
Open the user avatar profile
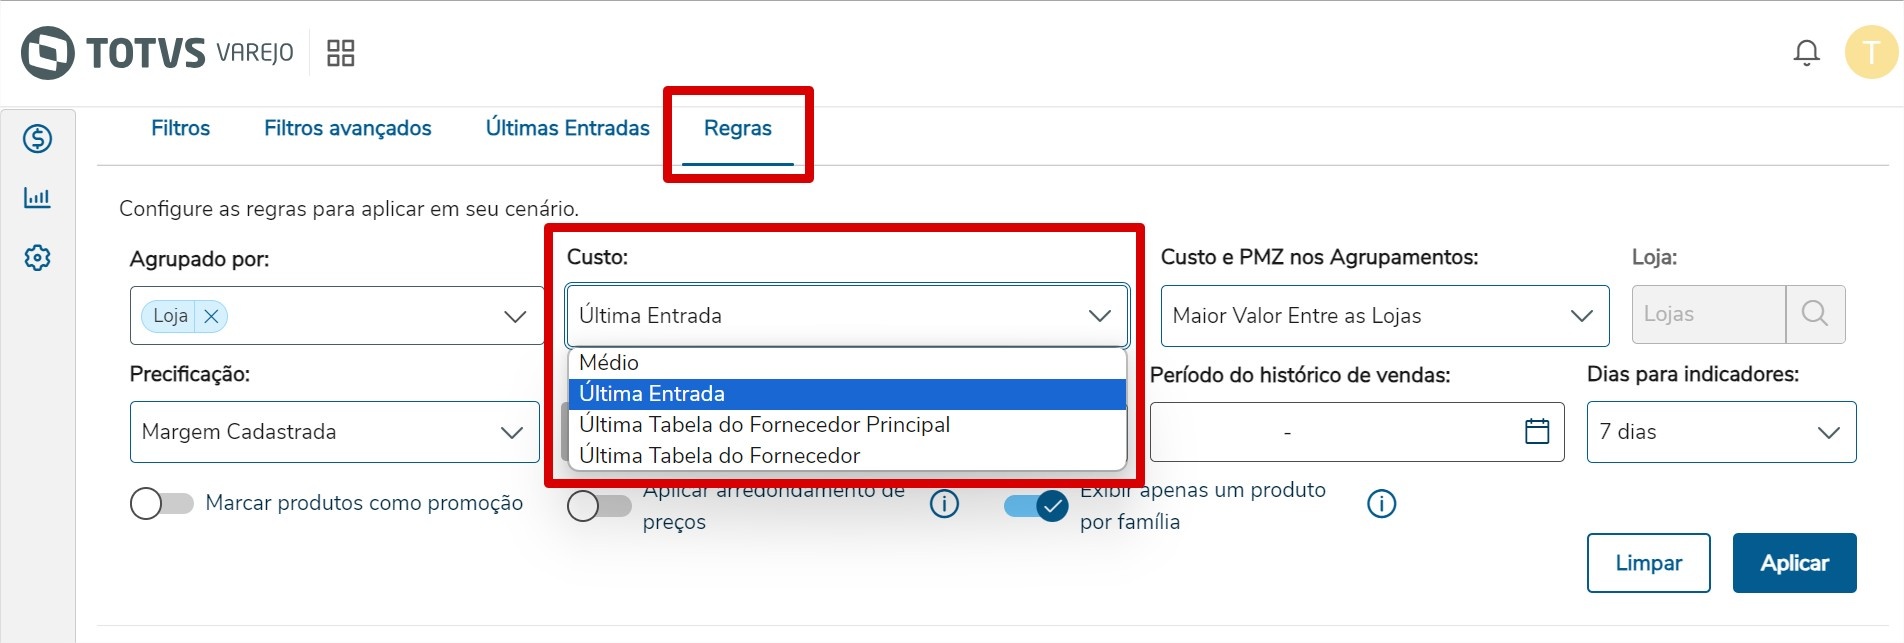(1870, 53)
